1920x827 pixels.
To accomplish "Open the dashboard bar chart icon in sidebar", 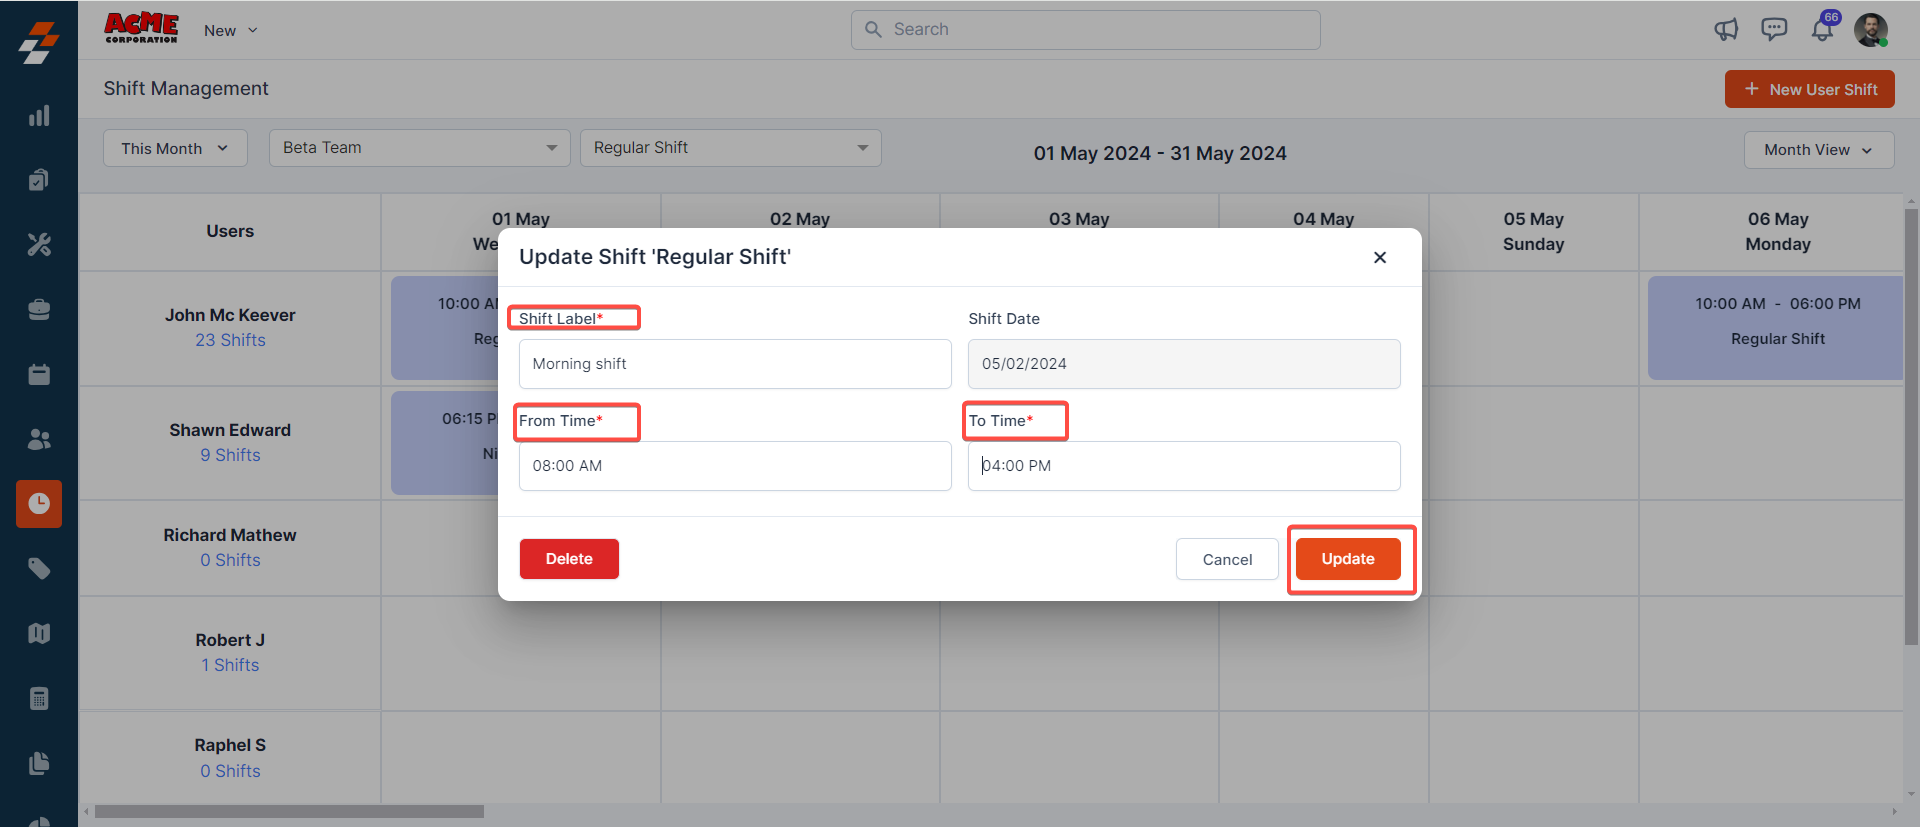I will [39, 116].
